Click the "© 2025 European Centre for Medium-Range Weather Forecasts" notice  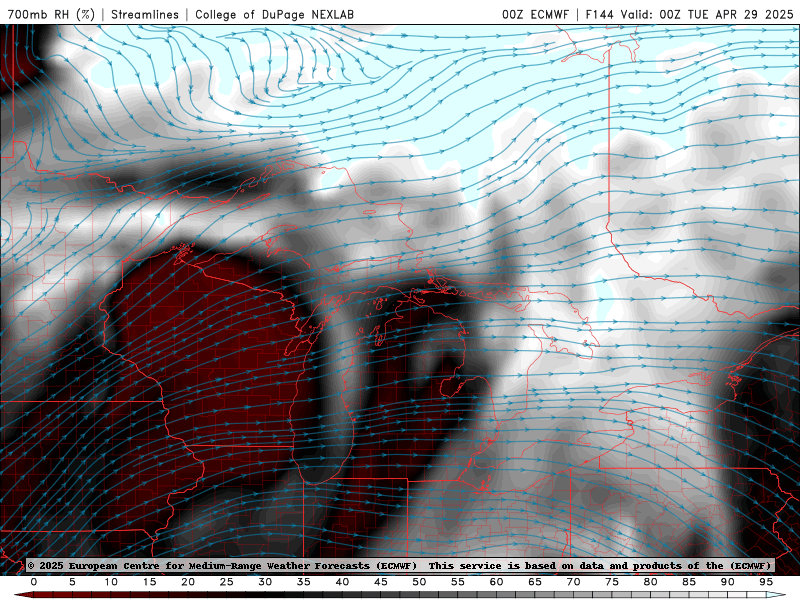click(222, 566)
